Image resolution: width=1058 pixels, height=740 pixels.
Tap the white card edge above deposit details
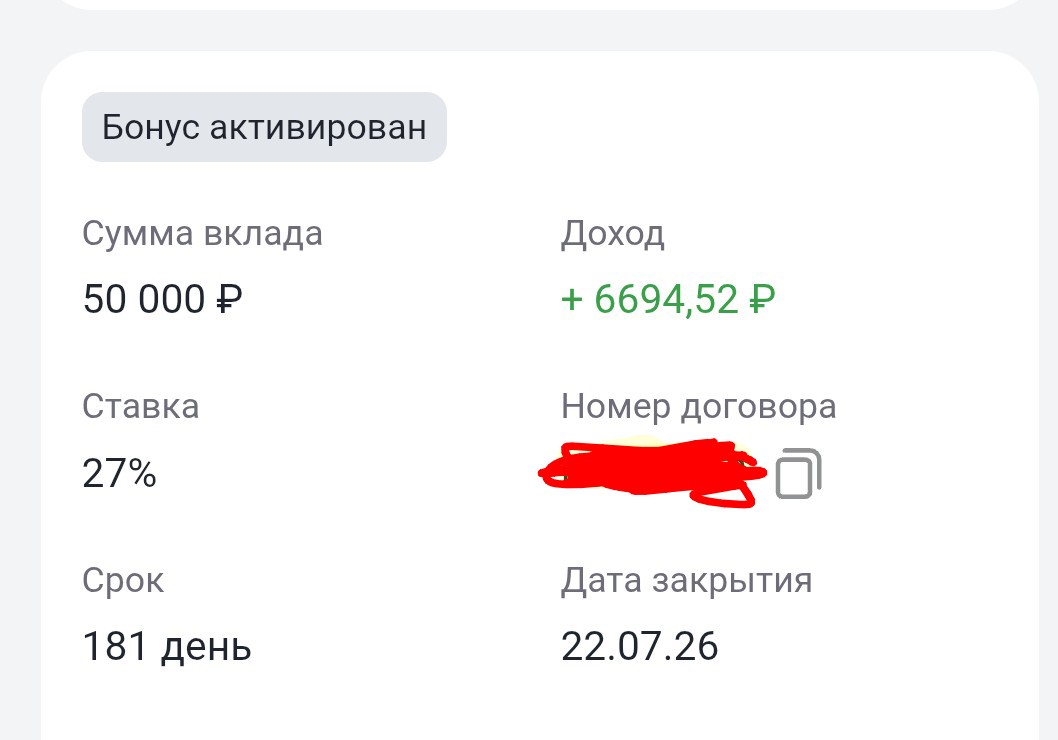click(x=540, y=70)
